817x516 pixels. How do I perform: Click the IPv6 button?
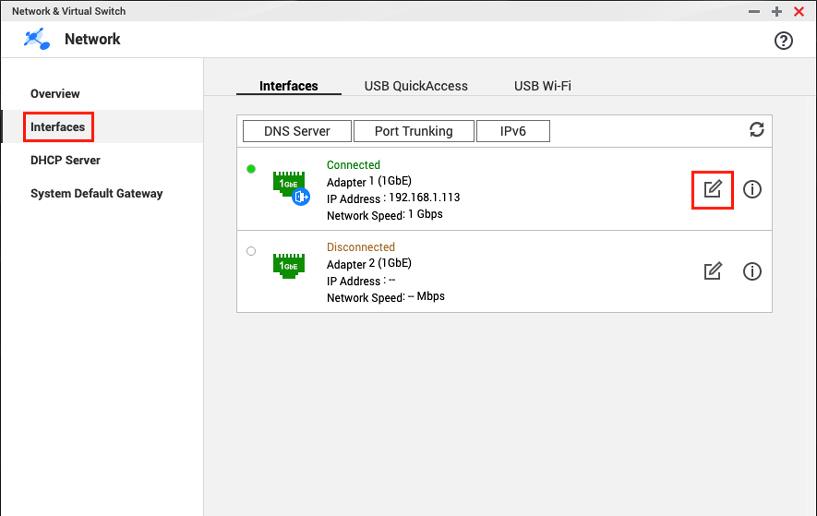512,131
